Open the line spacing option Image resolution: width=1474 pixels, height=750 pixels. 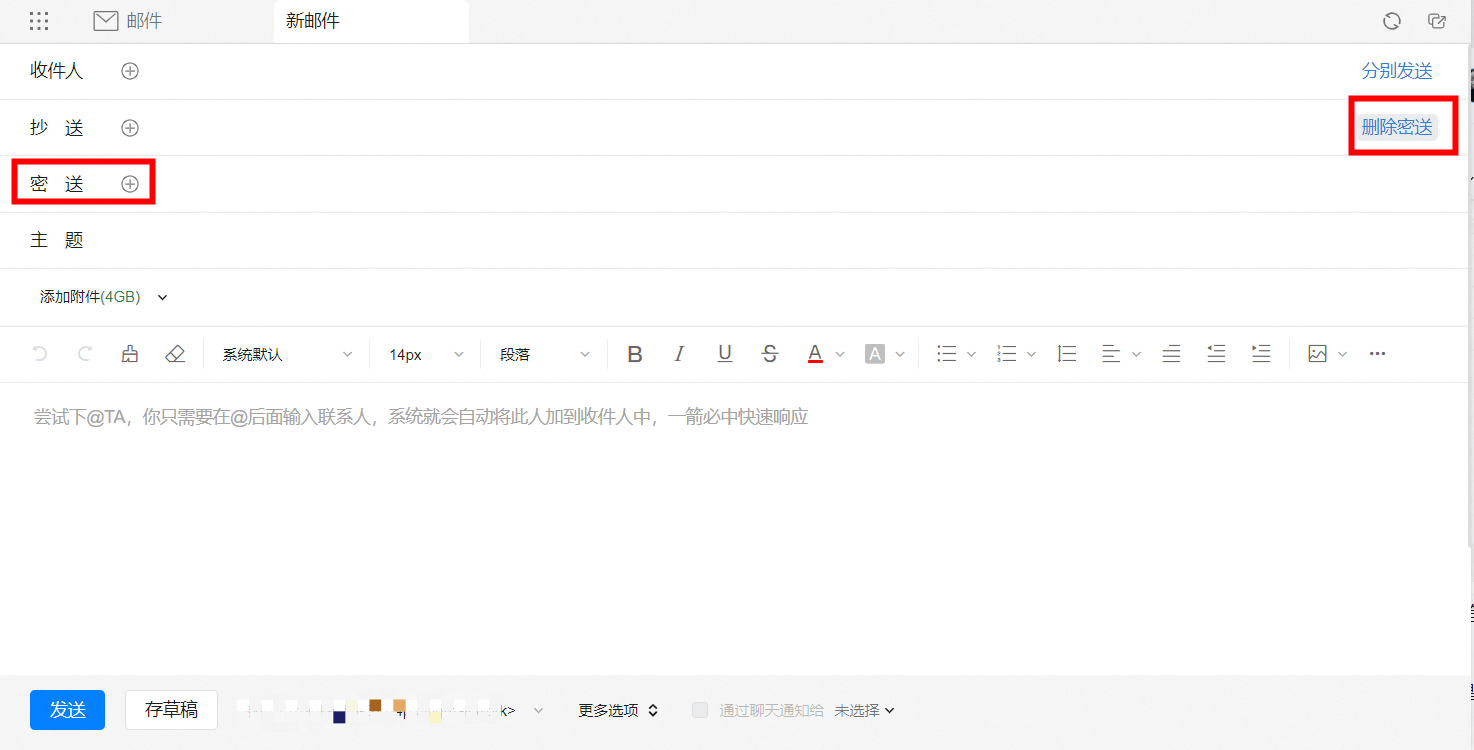[1067, 354]
